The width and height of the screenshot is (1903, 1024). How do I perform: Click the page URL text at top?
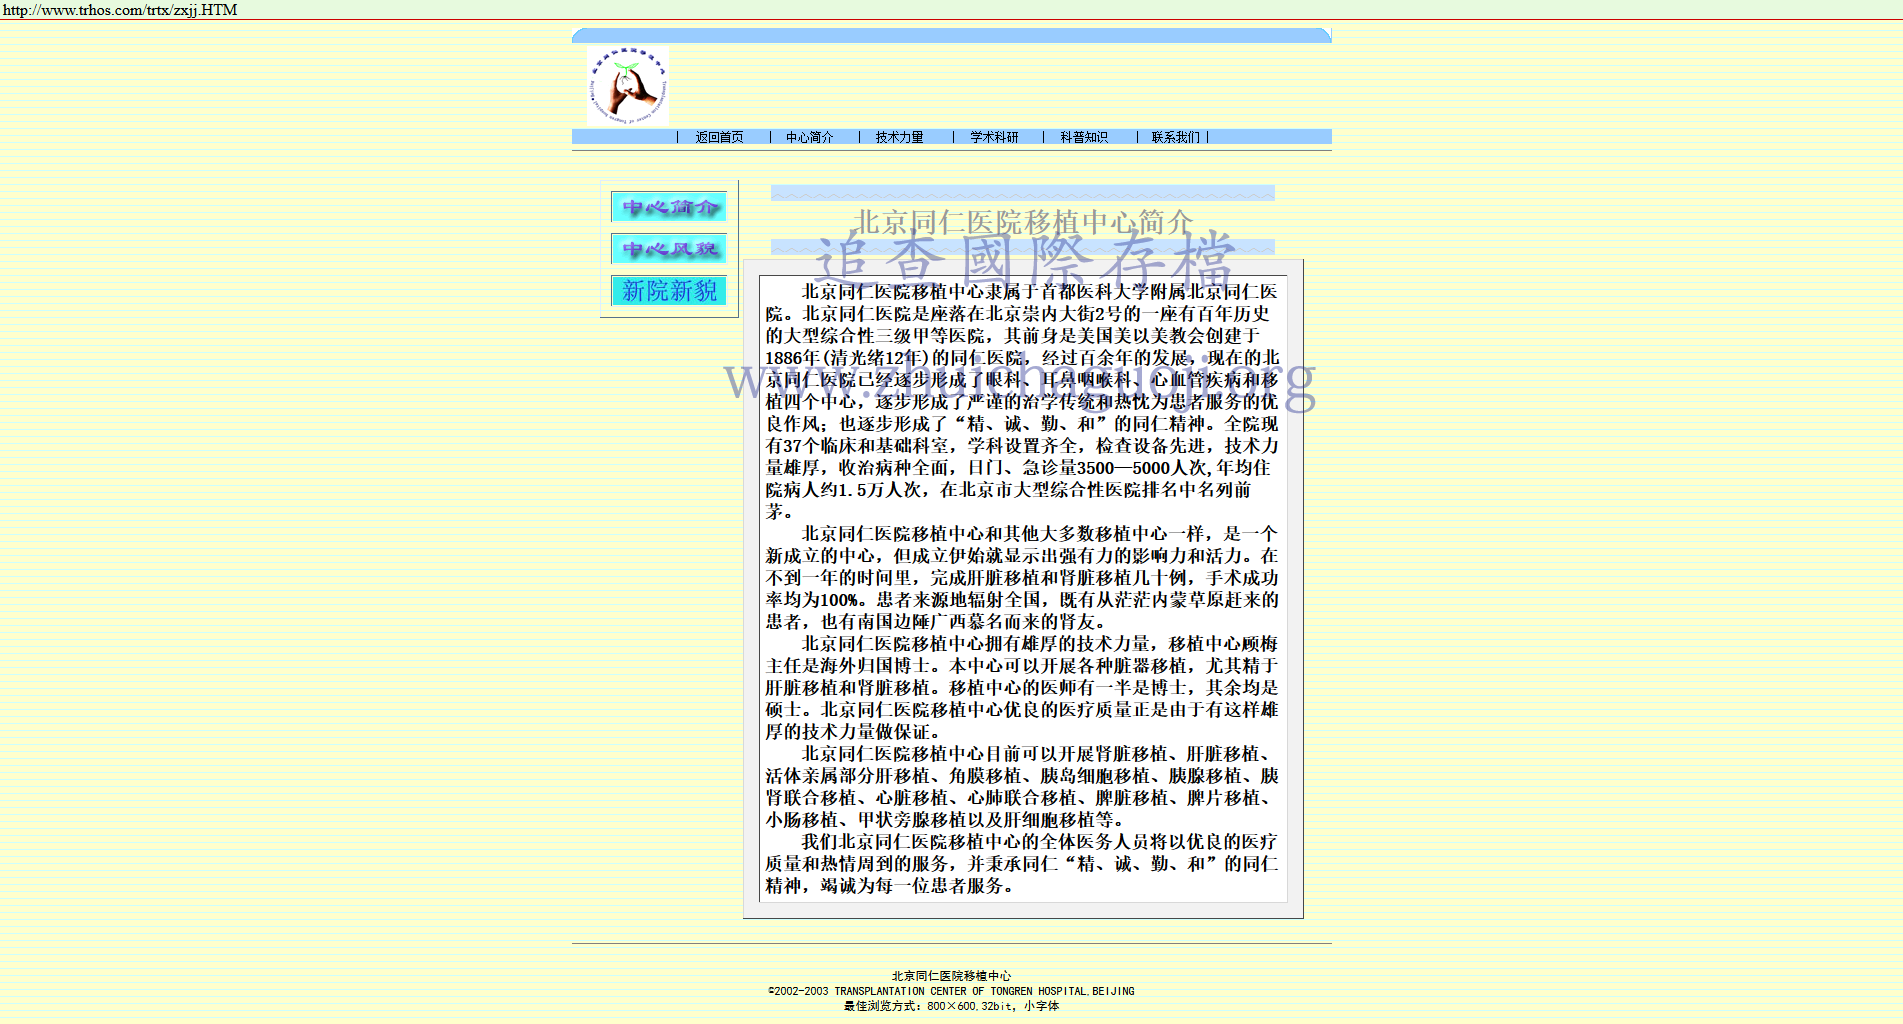coord(120,10)
